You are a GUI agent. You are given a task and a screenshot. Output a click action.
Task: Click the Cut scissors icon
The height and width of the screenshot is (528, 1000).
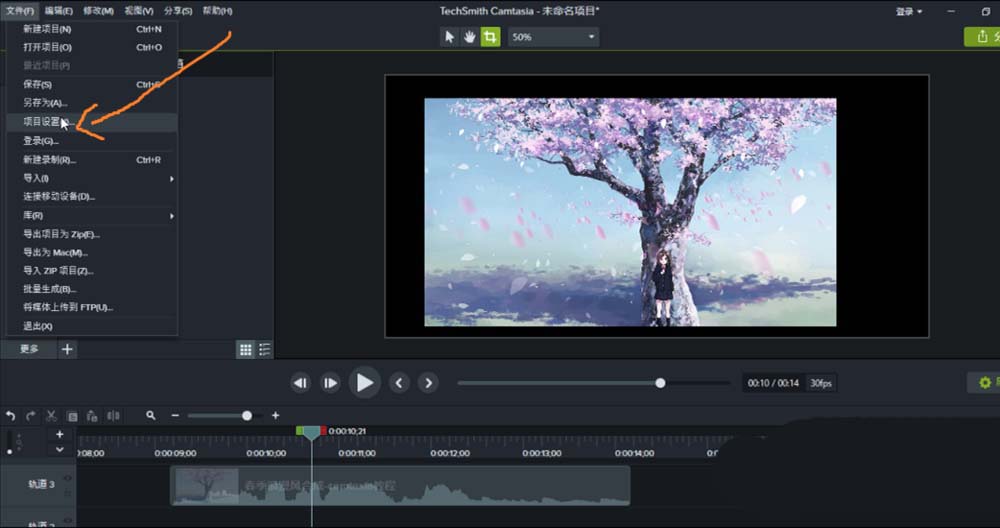(52, 416)
